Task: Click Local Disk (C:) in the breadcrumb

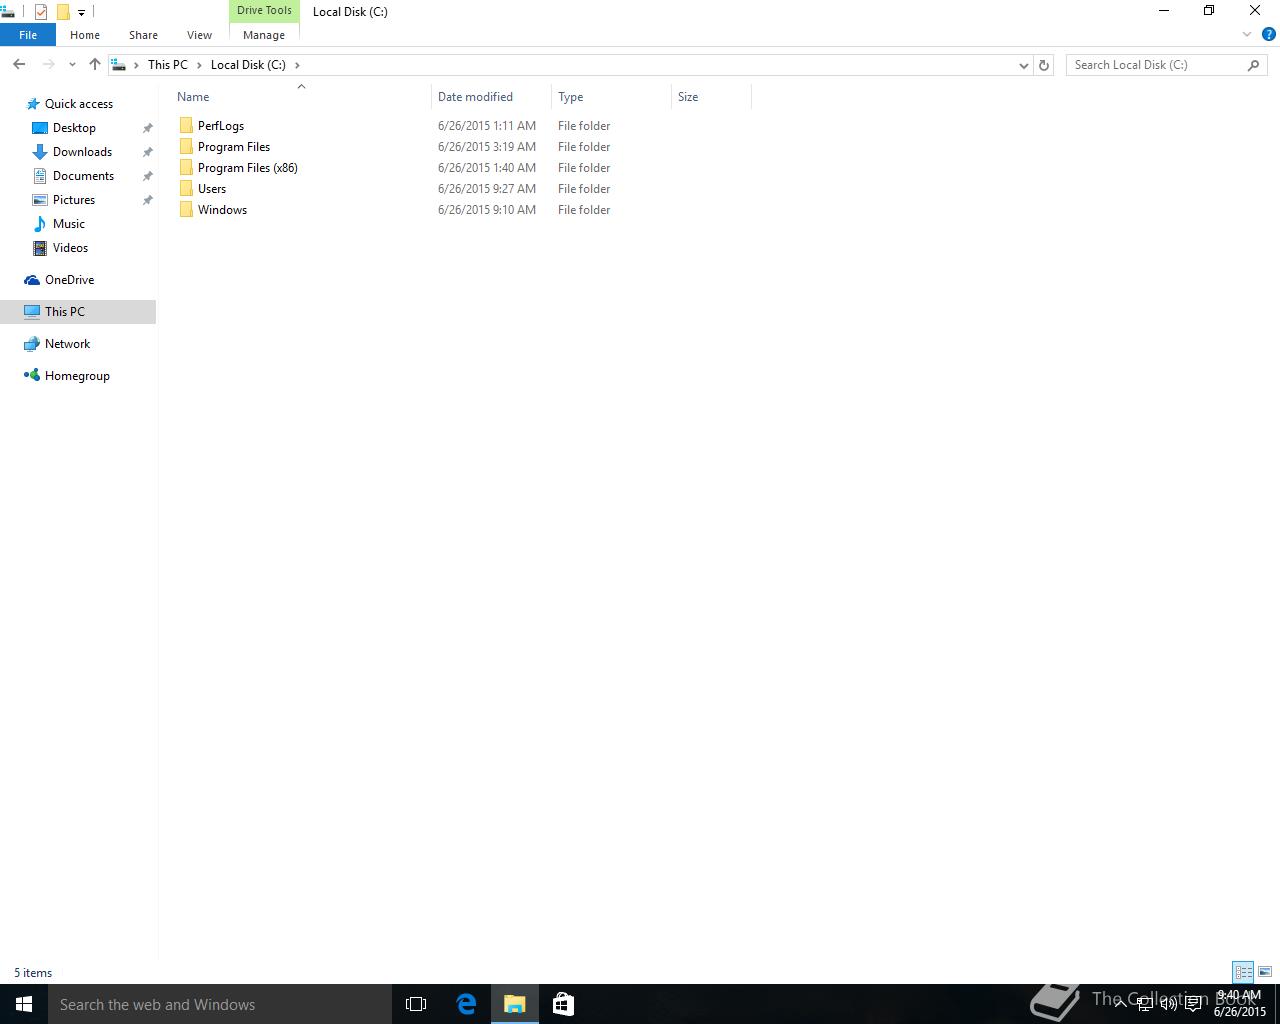Action: 248,65
